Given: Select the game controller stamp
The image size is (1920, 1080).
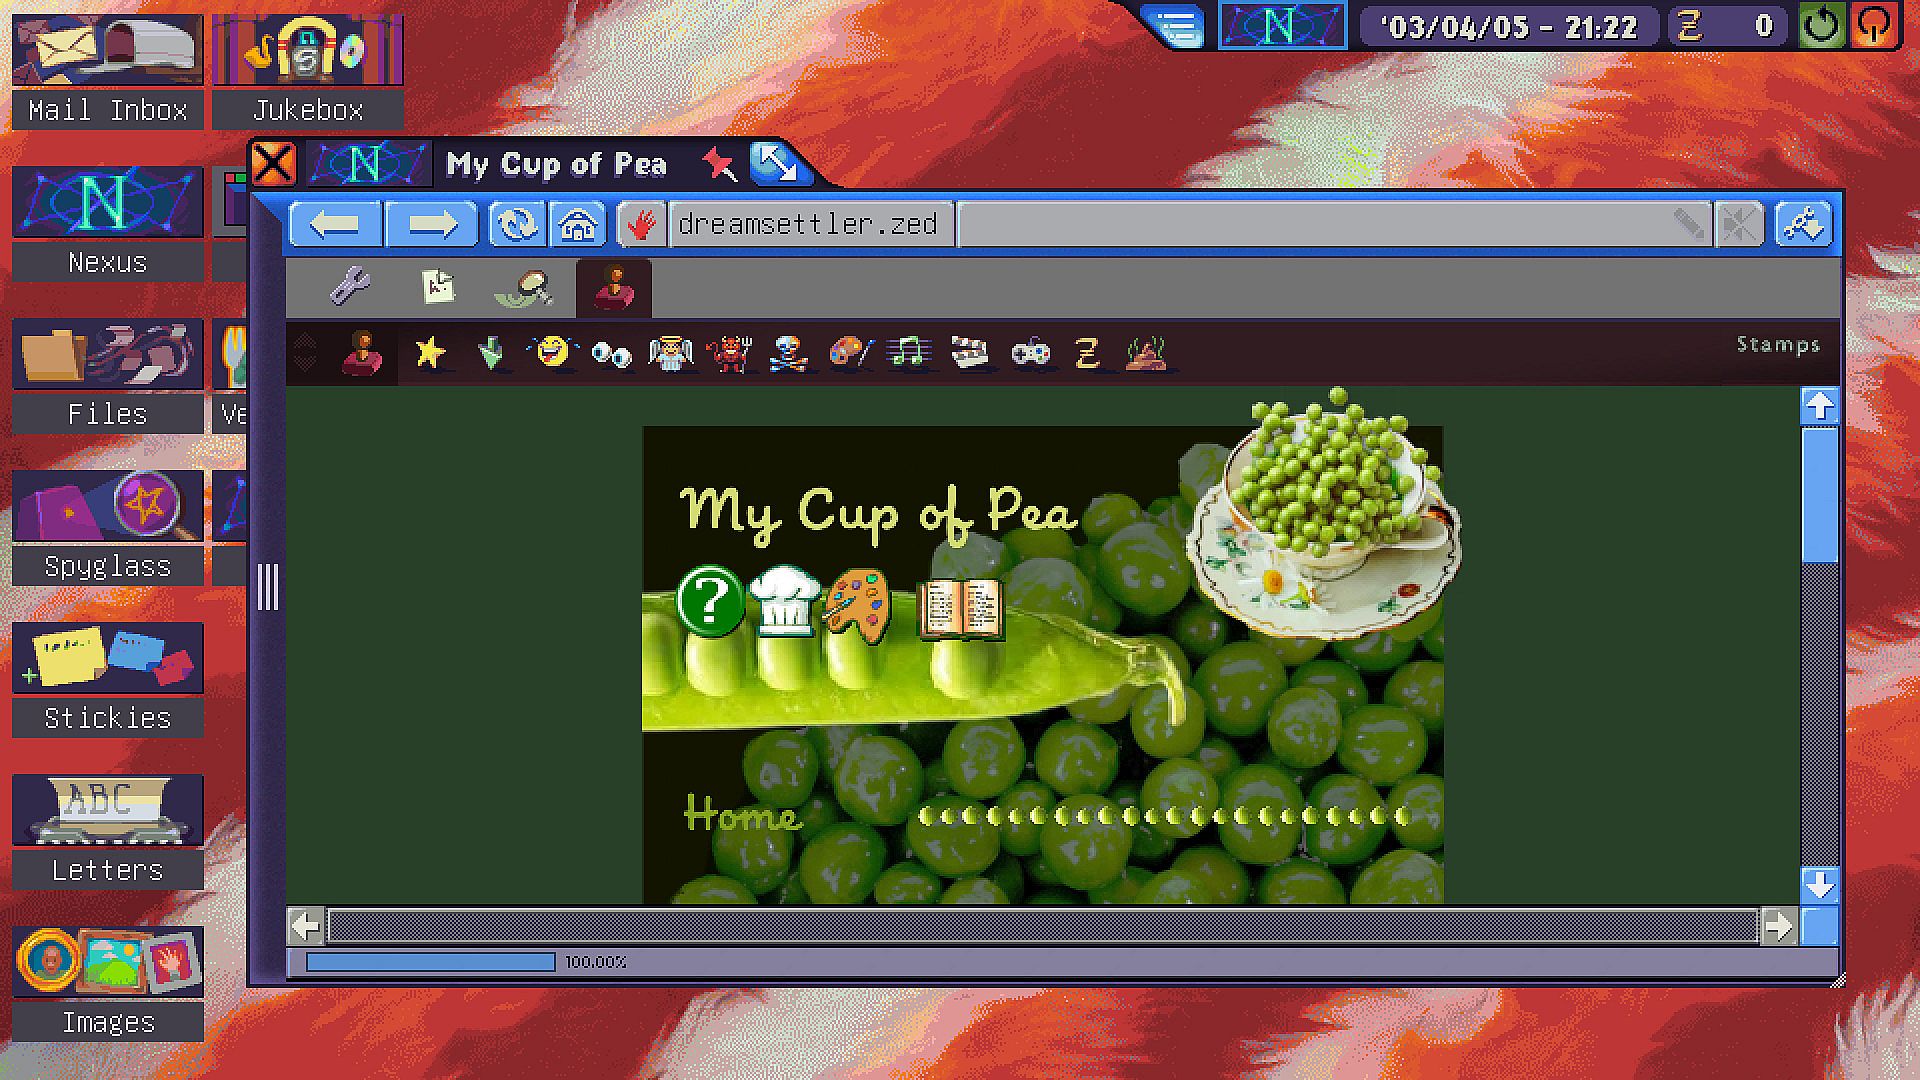Looking at the screenshot, I should pos(1030,352).
